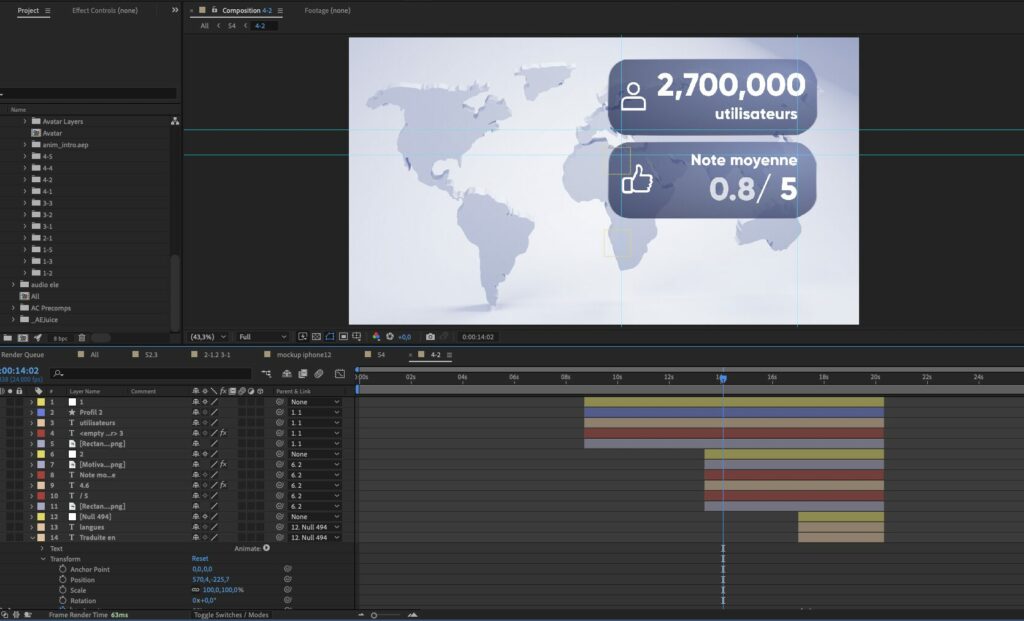Open the mockup iphone12 timeline tab
This screenshot has width=1024, height=621.
click(303, 355)
